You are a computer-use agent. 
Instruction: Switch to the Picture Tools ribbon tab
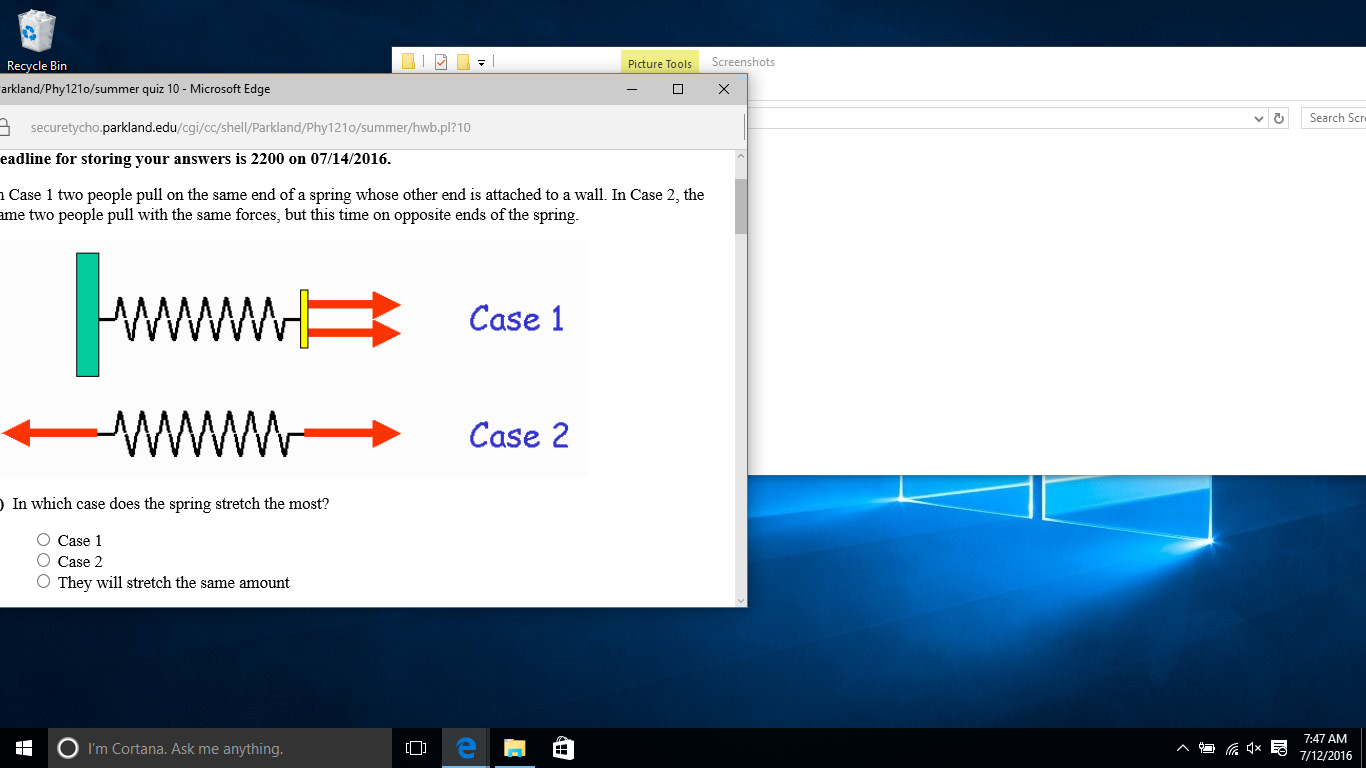point(660,63)
